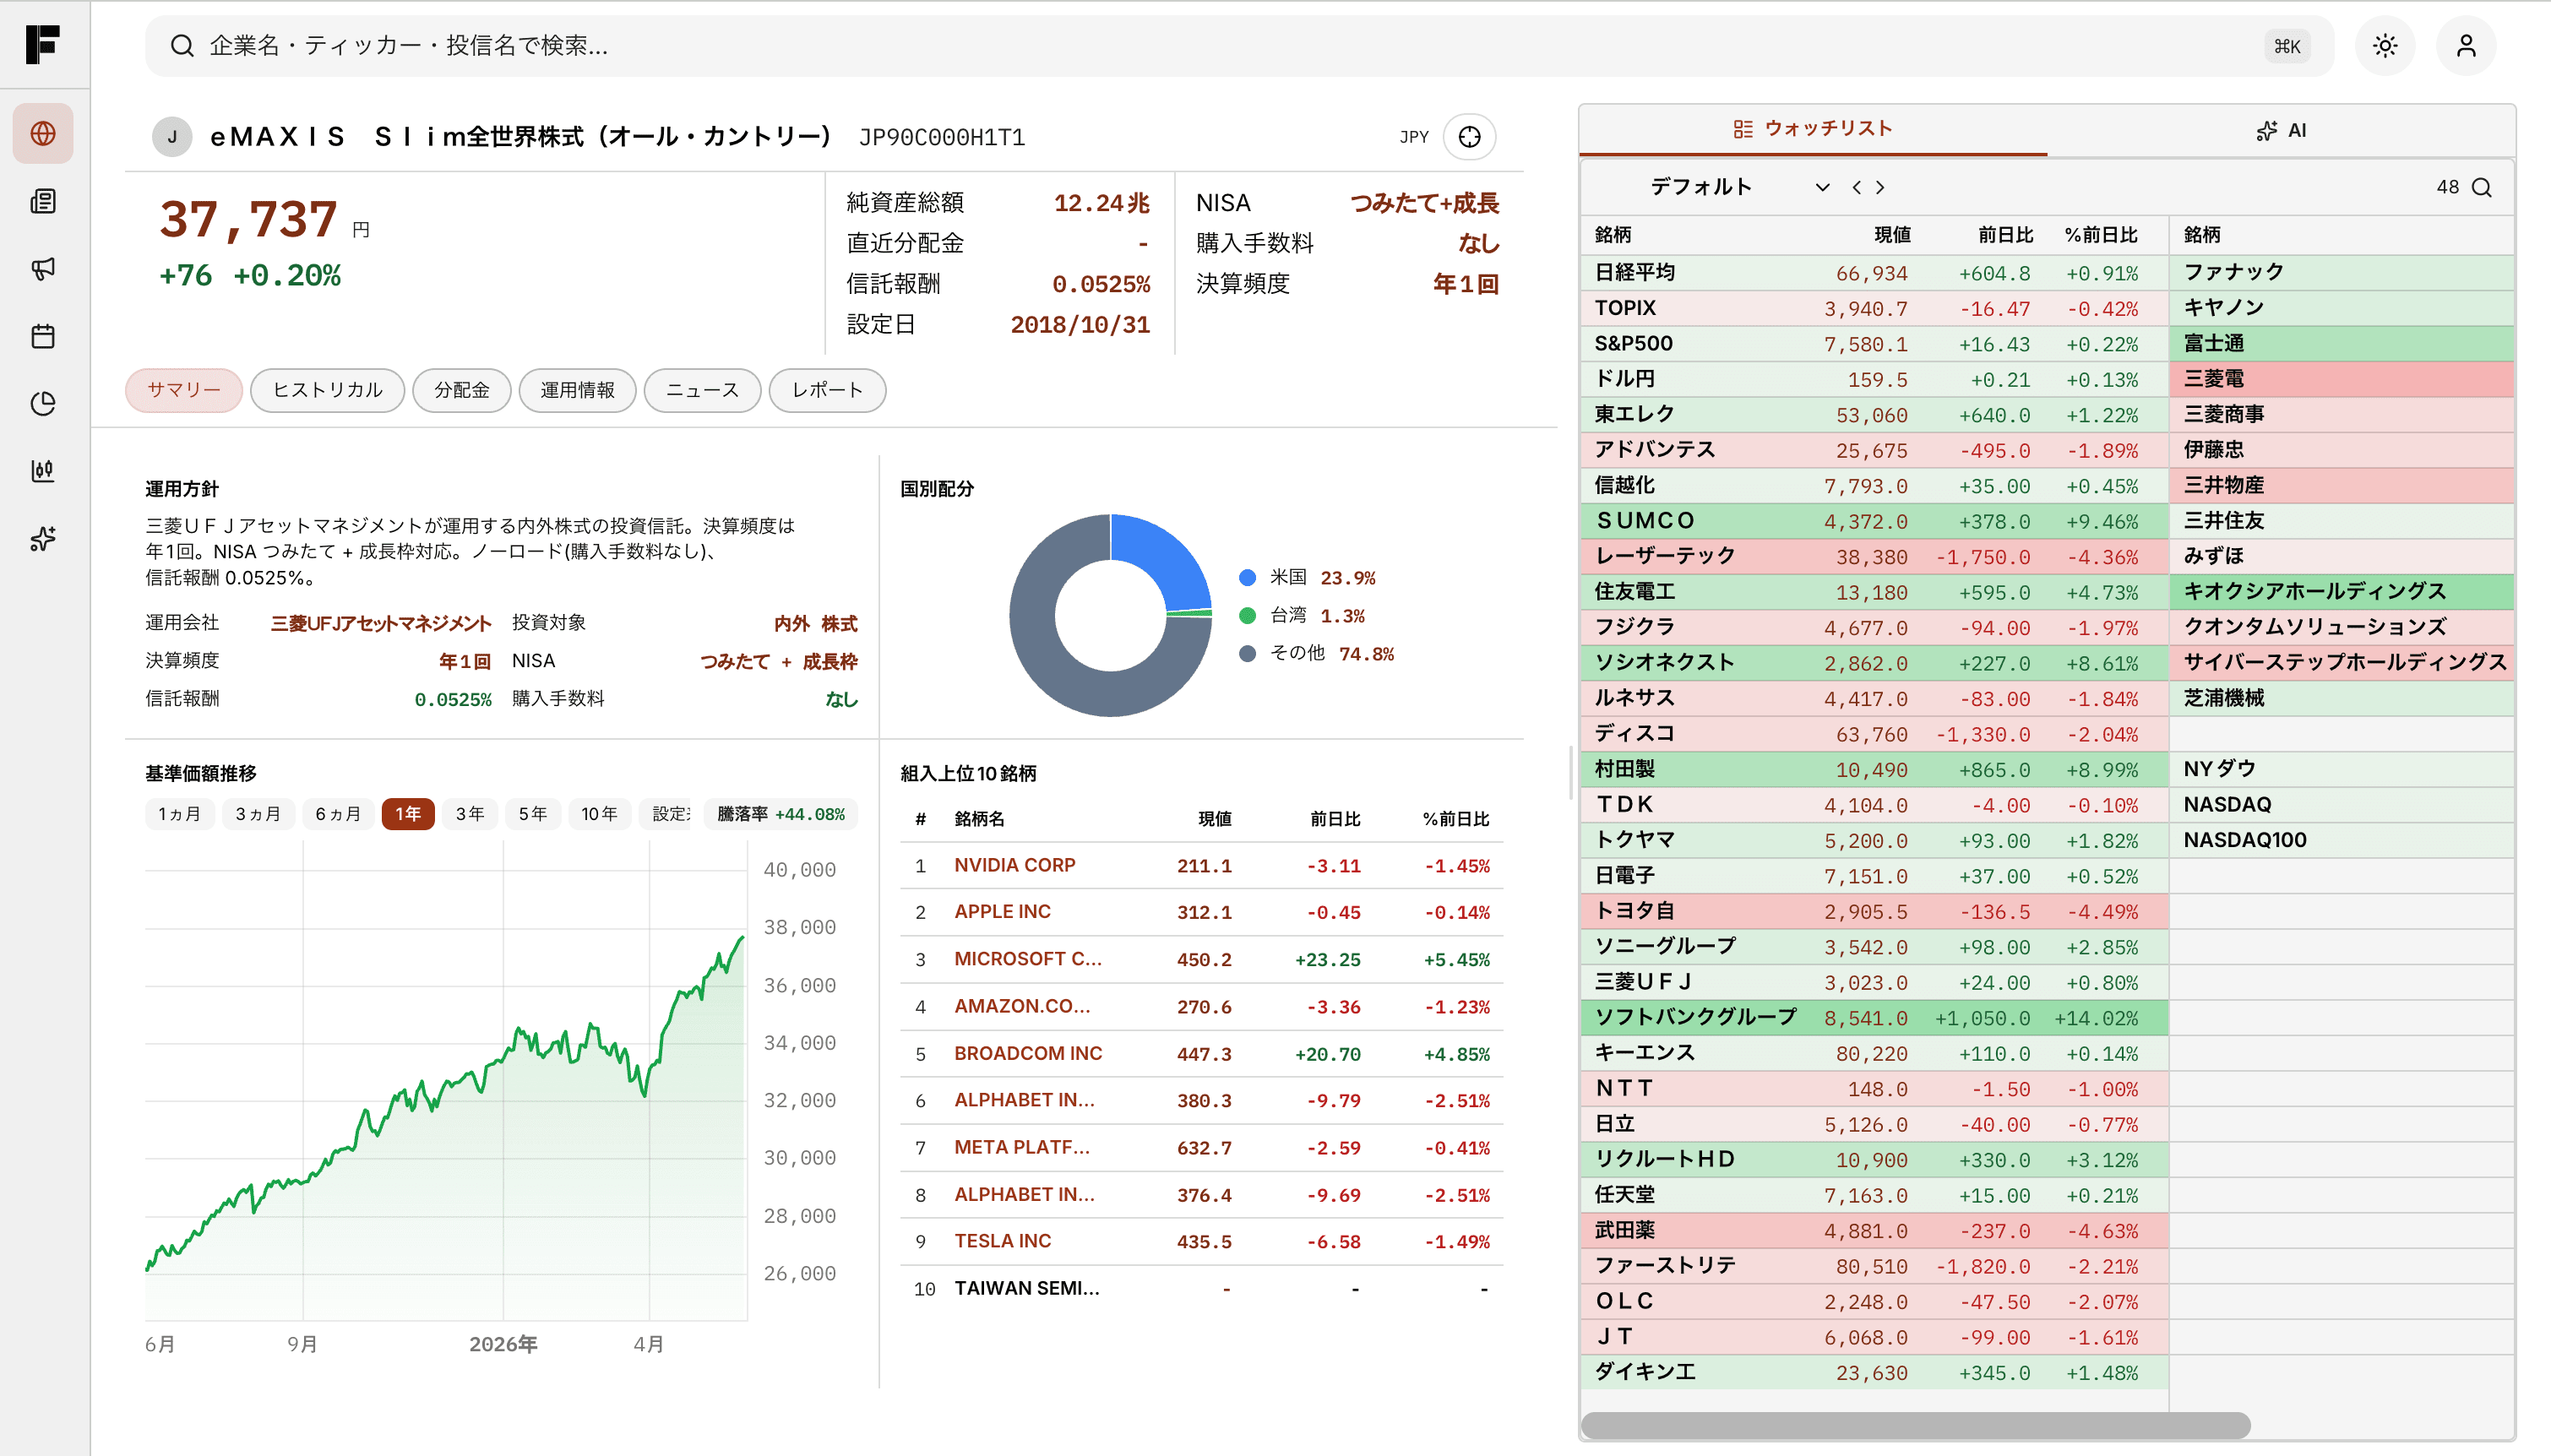Select the ニュース tab
The height and width of the screenshot is (1456, 2551).
[703, 390]
